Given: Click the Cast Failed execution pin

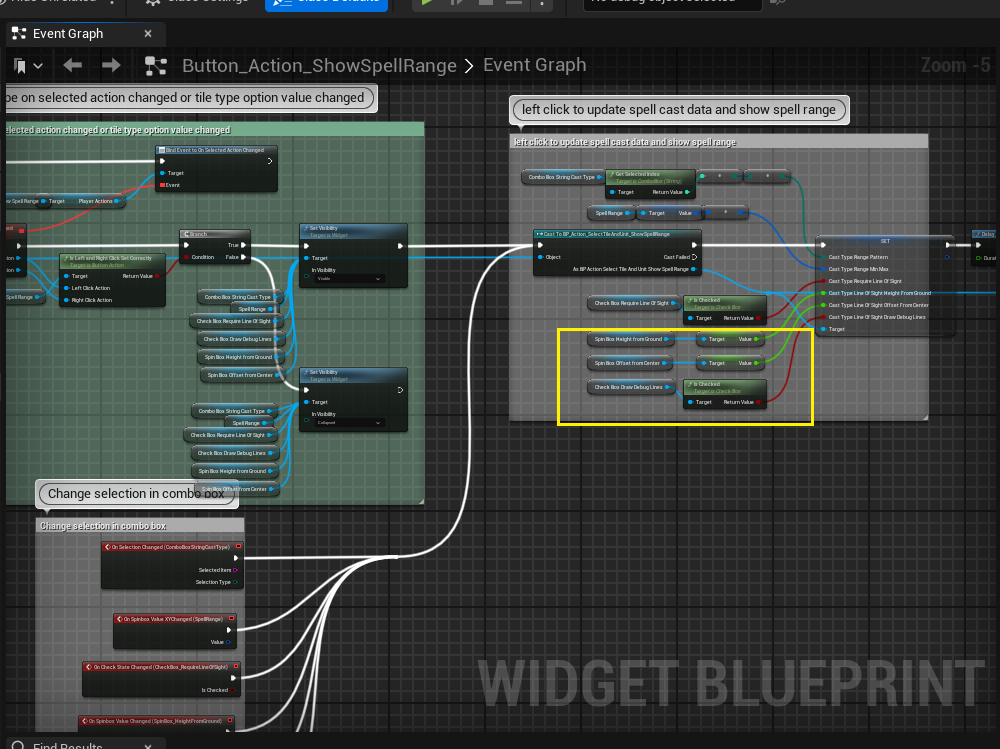Looking at the screenshot, I should (x=695, y=257).
